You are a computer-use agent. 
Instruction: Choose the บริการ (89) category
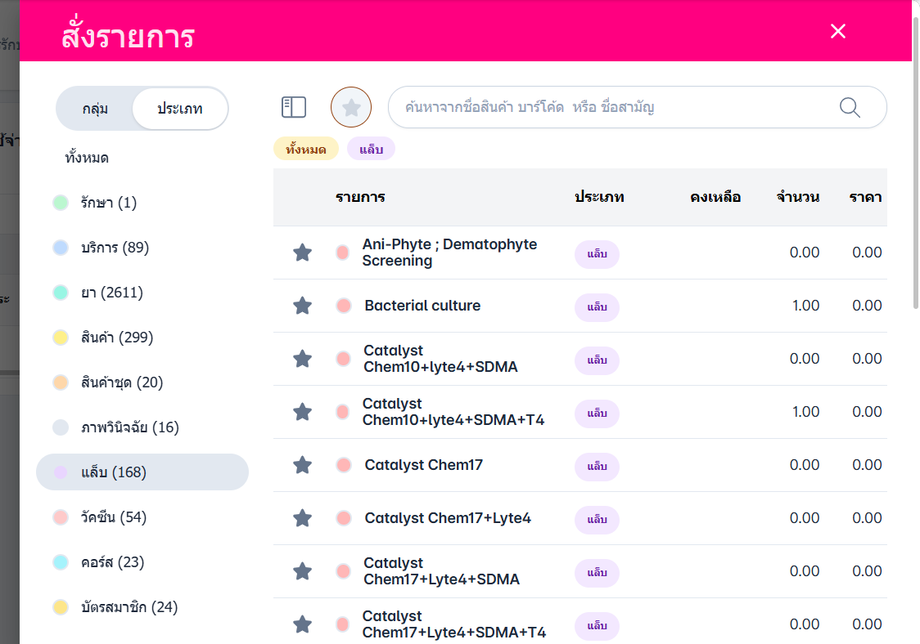point(115,247)
